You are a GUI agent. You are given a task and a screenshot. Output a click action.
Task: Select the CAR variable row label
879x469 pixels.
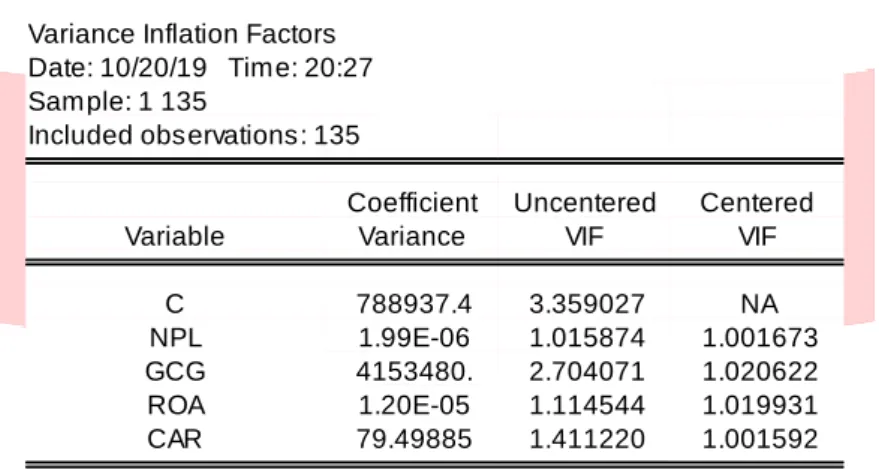click(174, 439)
